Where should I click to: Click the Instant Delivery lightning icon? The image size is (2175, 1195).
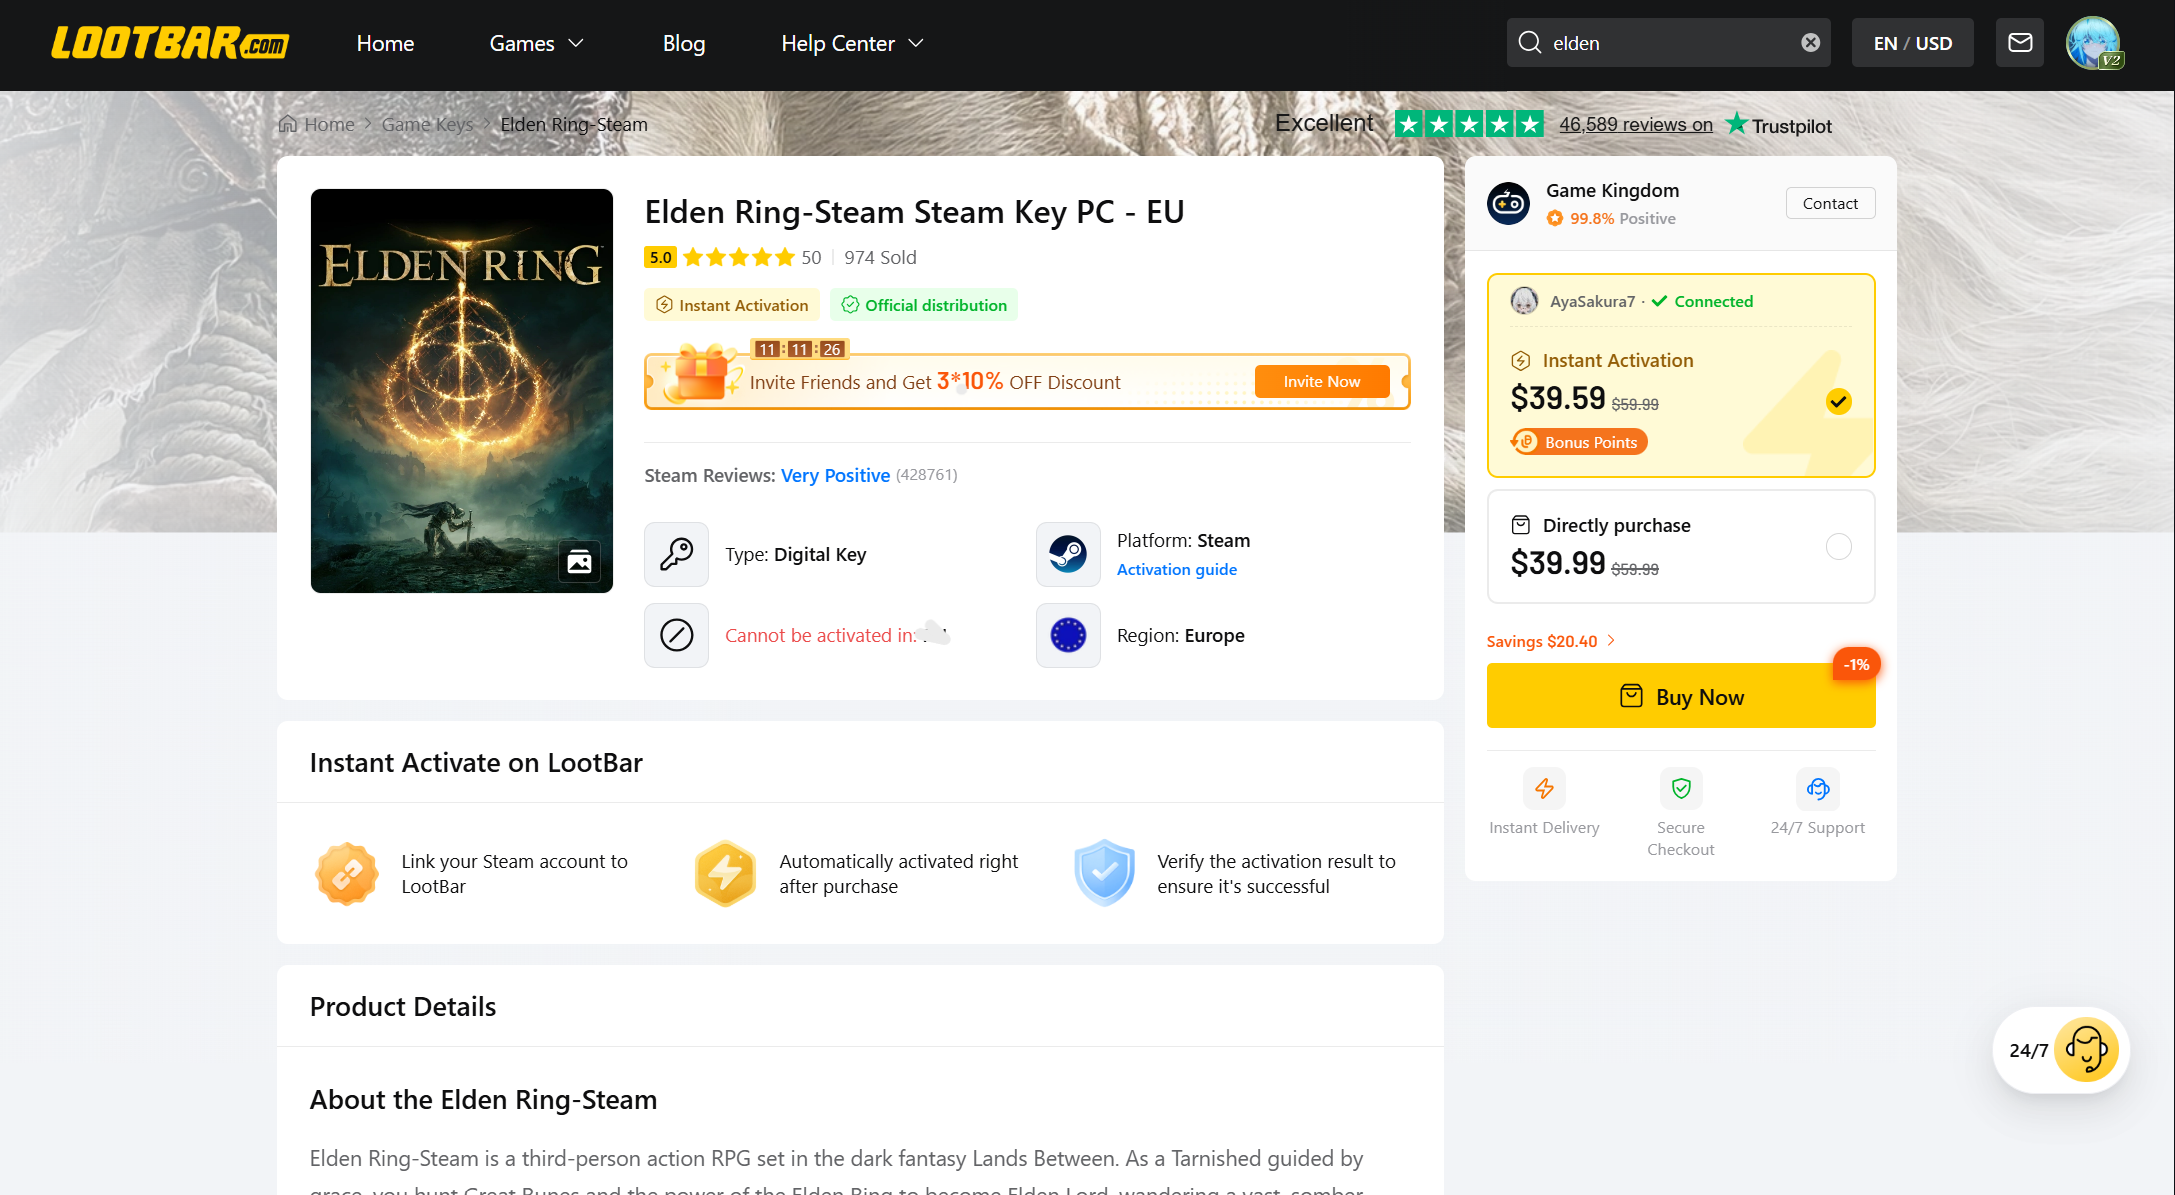[x=1544, y=789]
